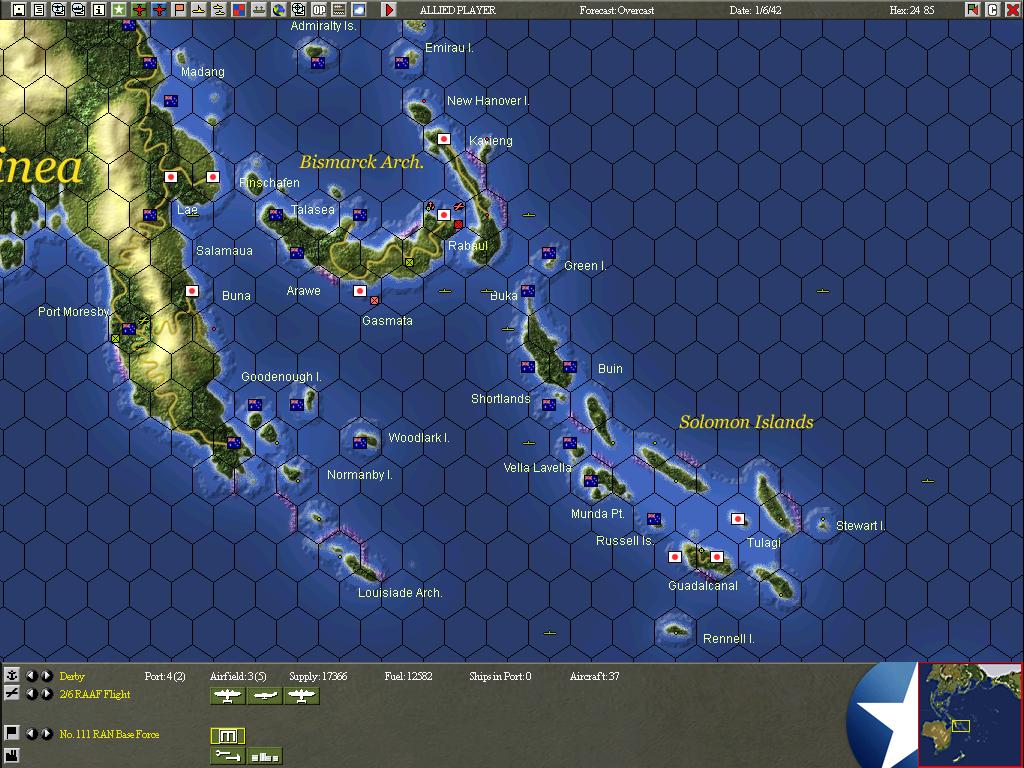
Task: Click the red unit marker near Gasmata
Action: point(374,300)
